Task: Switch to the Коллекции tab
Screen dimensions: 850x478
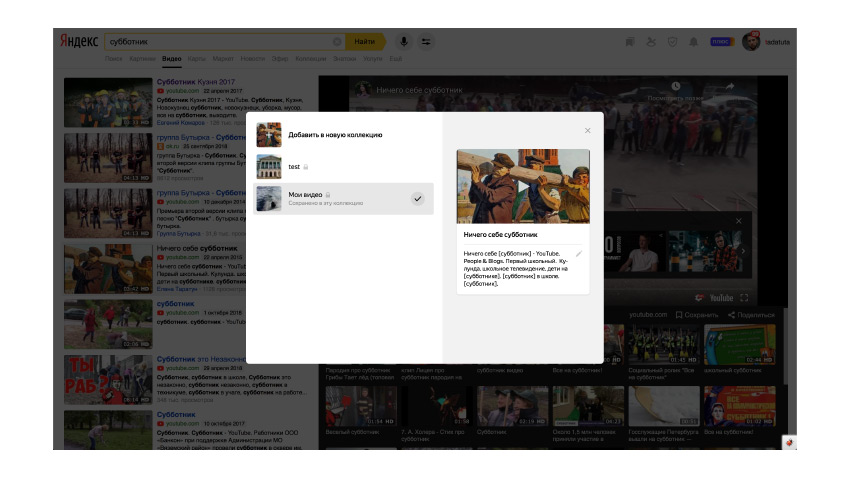Action: pos(311,59)
